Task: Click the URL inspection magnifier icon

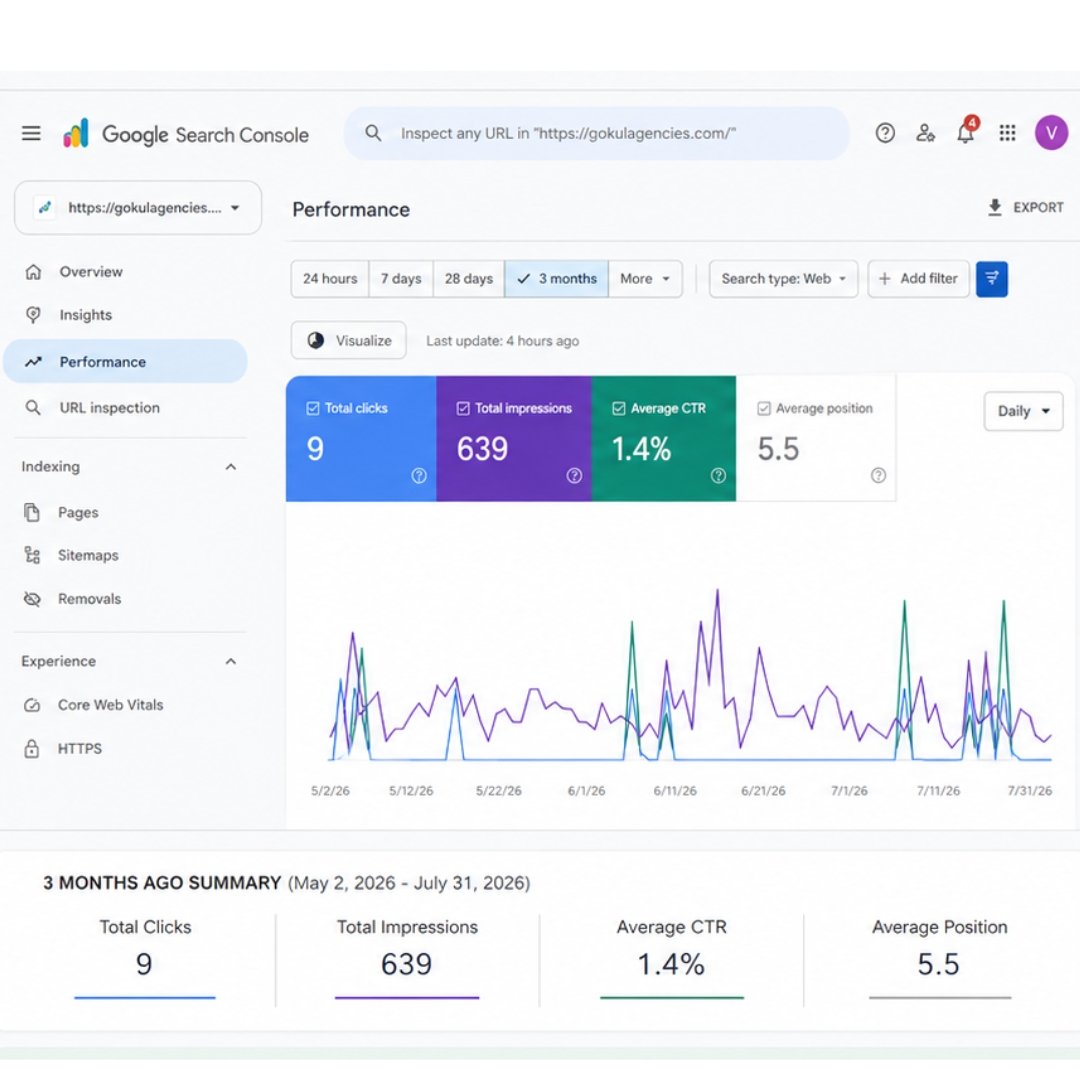Action: [32, 408]
